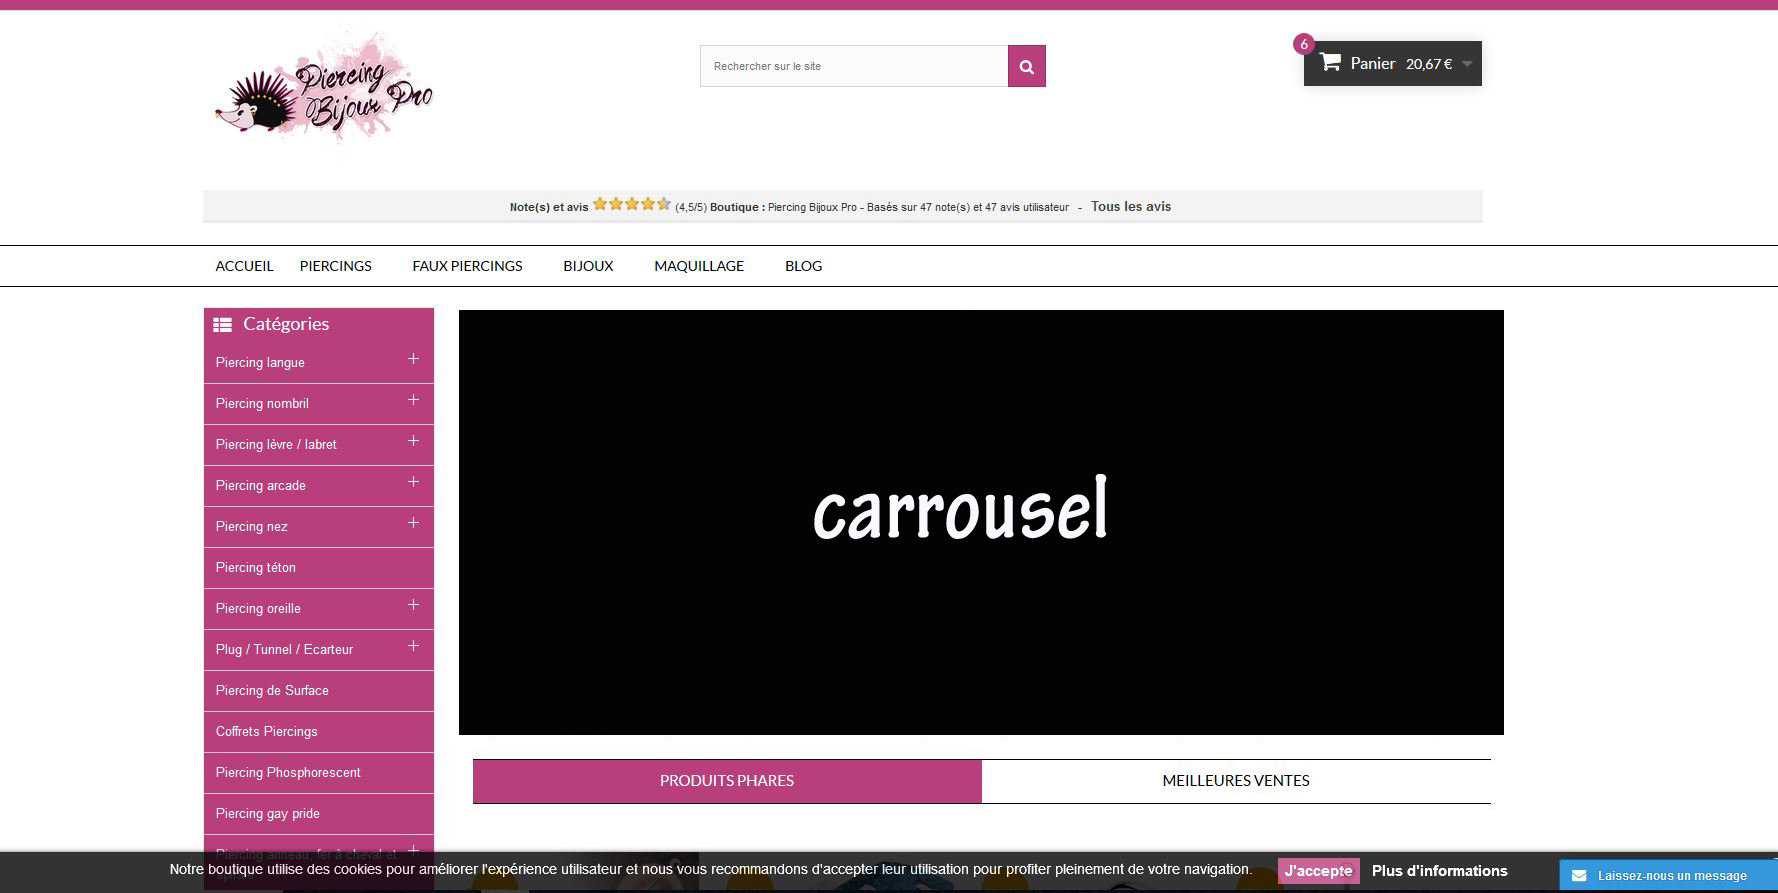This screenshot has width=1778, height=893.
Task: Expand Piercing langue subcategories
Action: tap(413, 359)
